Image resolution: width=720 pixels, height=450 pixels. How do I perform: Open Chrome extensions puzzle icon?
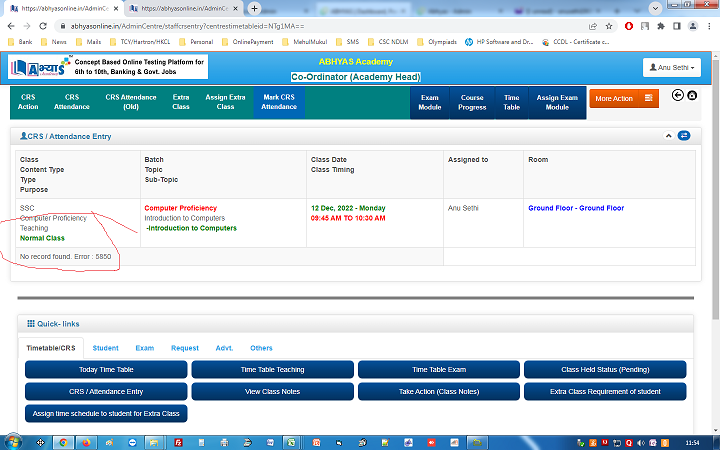click(x=661, y=24)
